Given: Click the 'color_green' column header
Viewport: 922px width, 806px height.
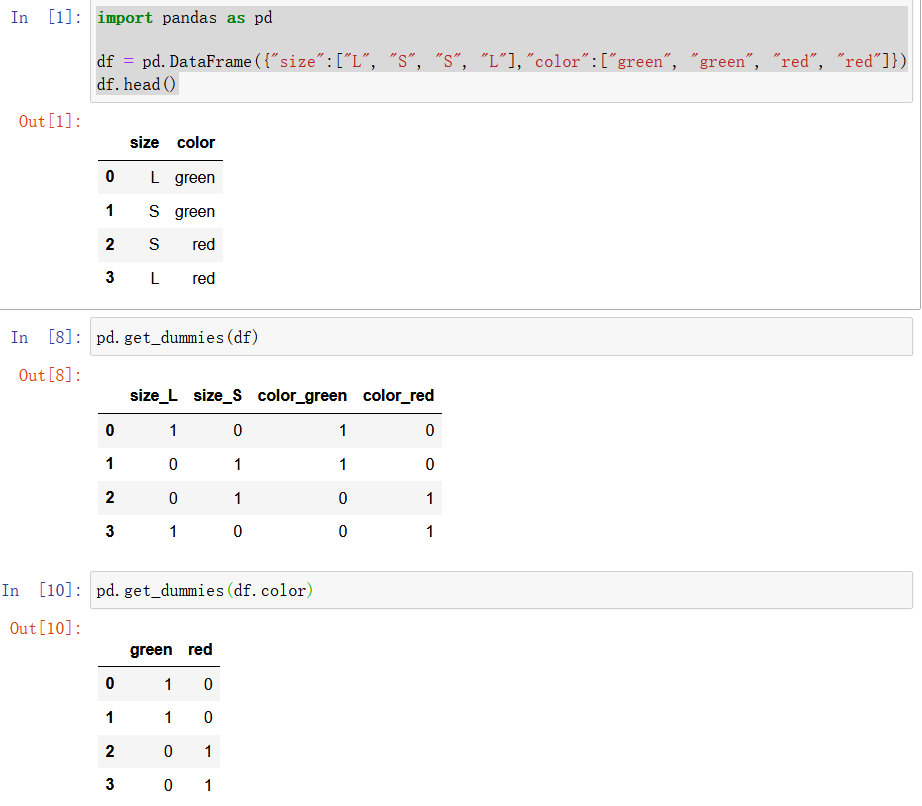Looking at the screenshot, I should 302,396.
